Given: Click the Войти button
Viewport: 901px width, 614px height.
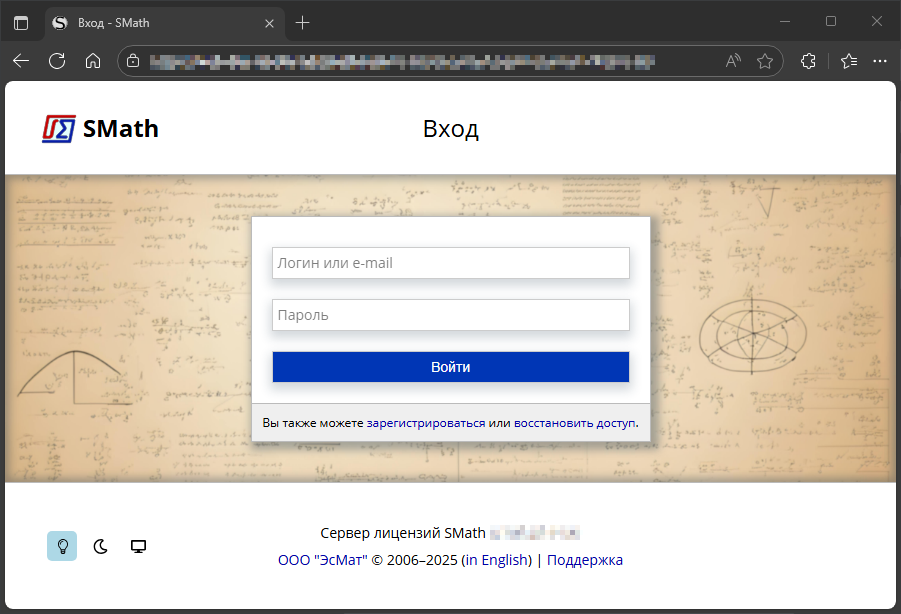Looking at the screenshot, I should 451,367.
